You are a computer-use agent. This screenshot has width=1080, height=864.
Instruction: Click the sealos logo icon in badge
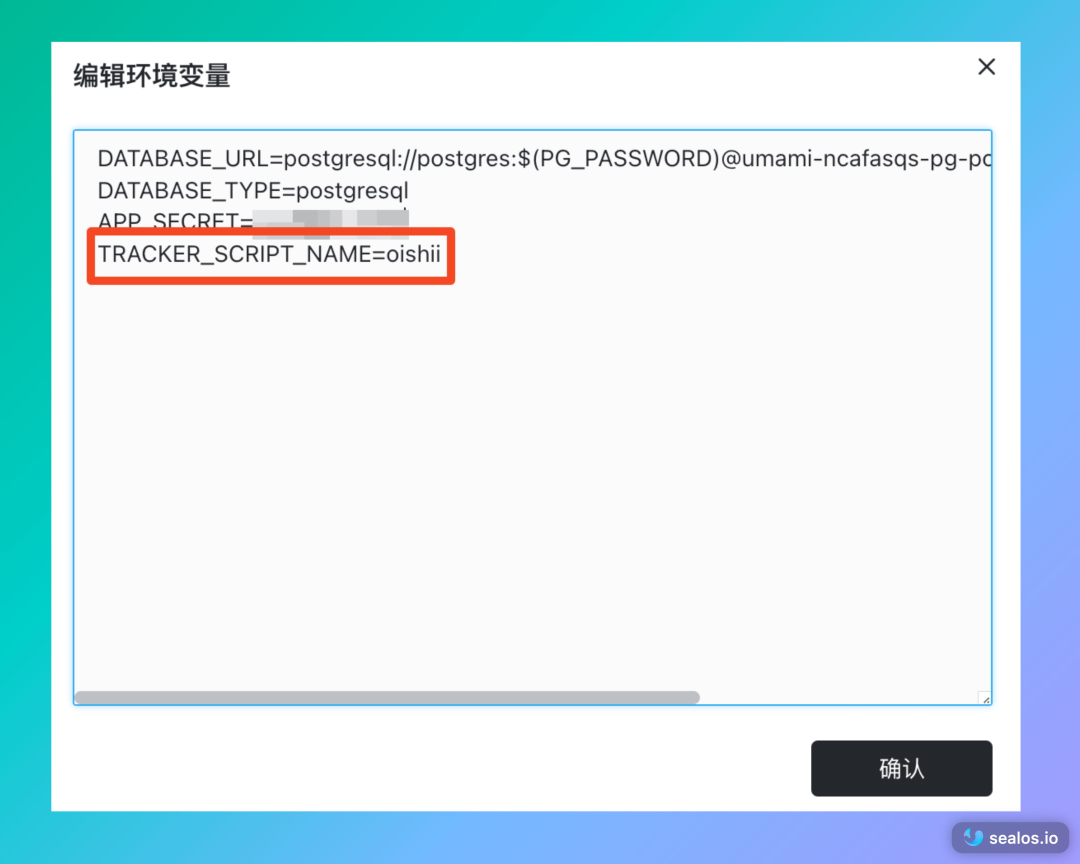coord(973,837)
